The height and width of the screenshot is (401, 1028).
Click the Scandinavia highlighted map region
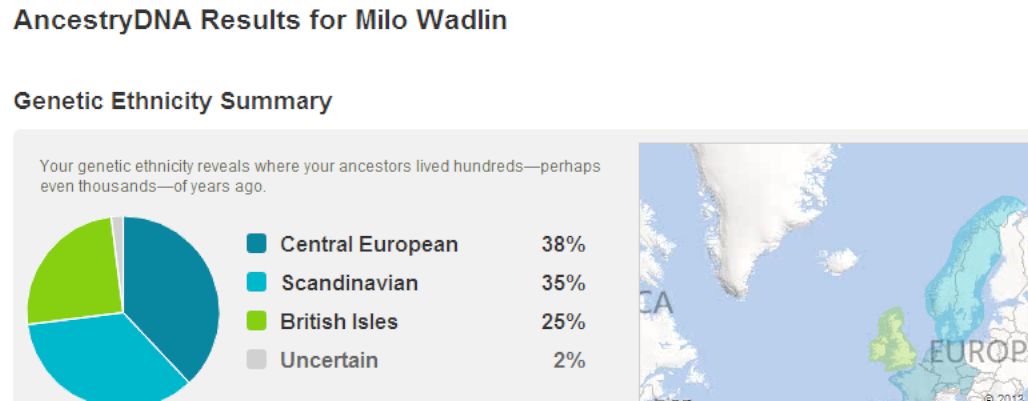(x=970, y=275)
